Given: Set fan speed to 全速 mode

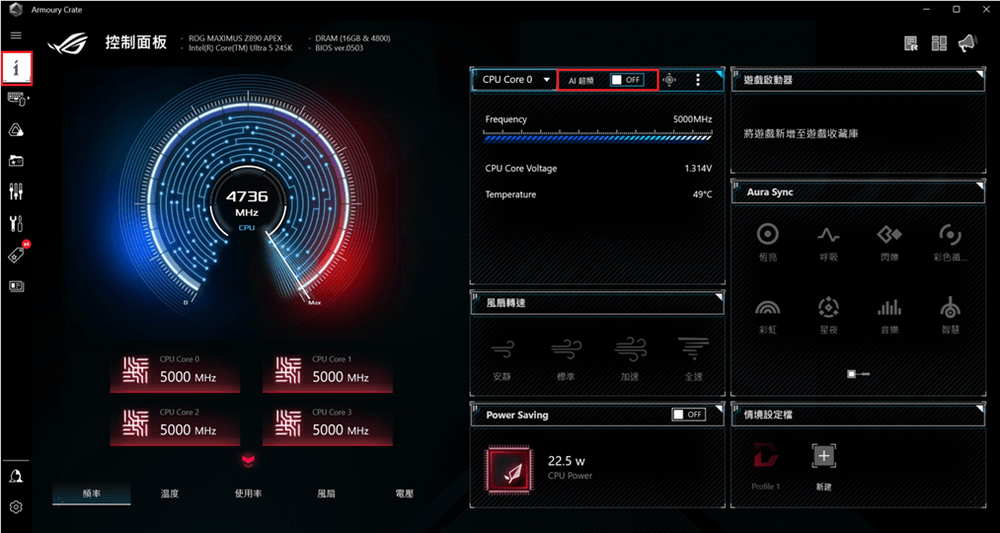Looking at the screenshot, I should point(693,360).
